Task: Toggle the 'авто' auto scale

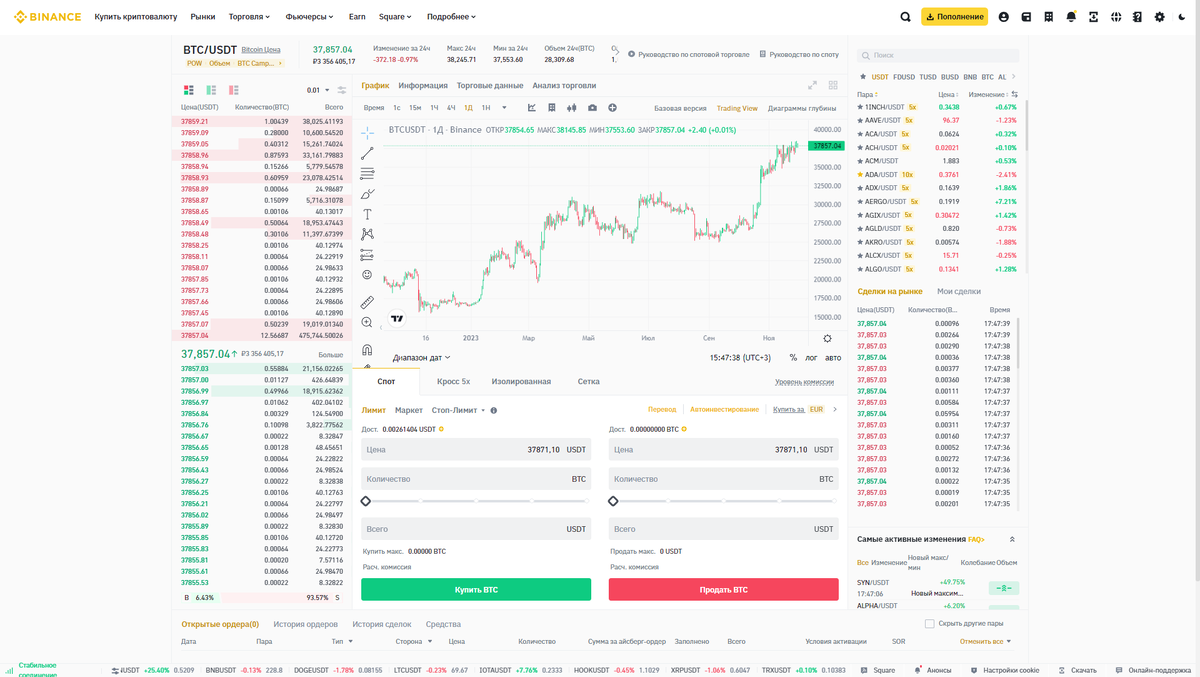Action: [833, 357]
